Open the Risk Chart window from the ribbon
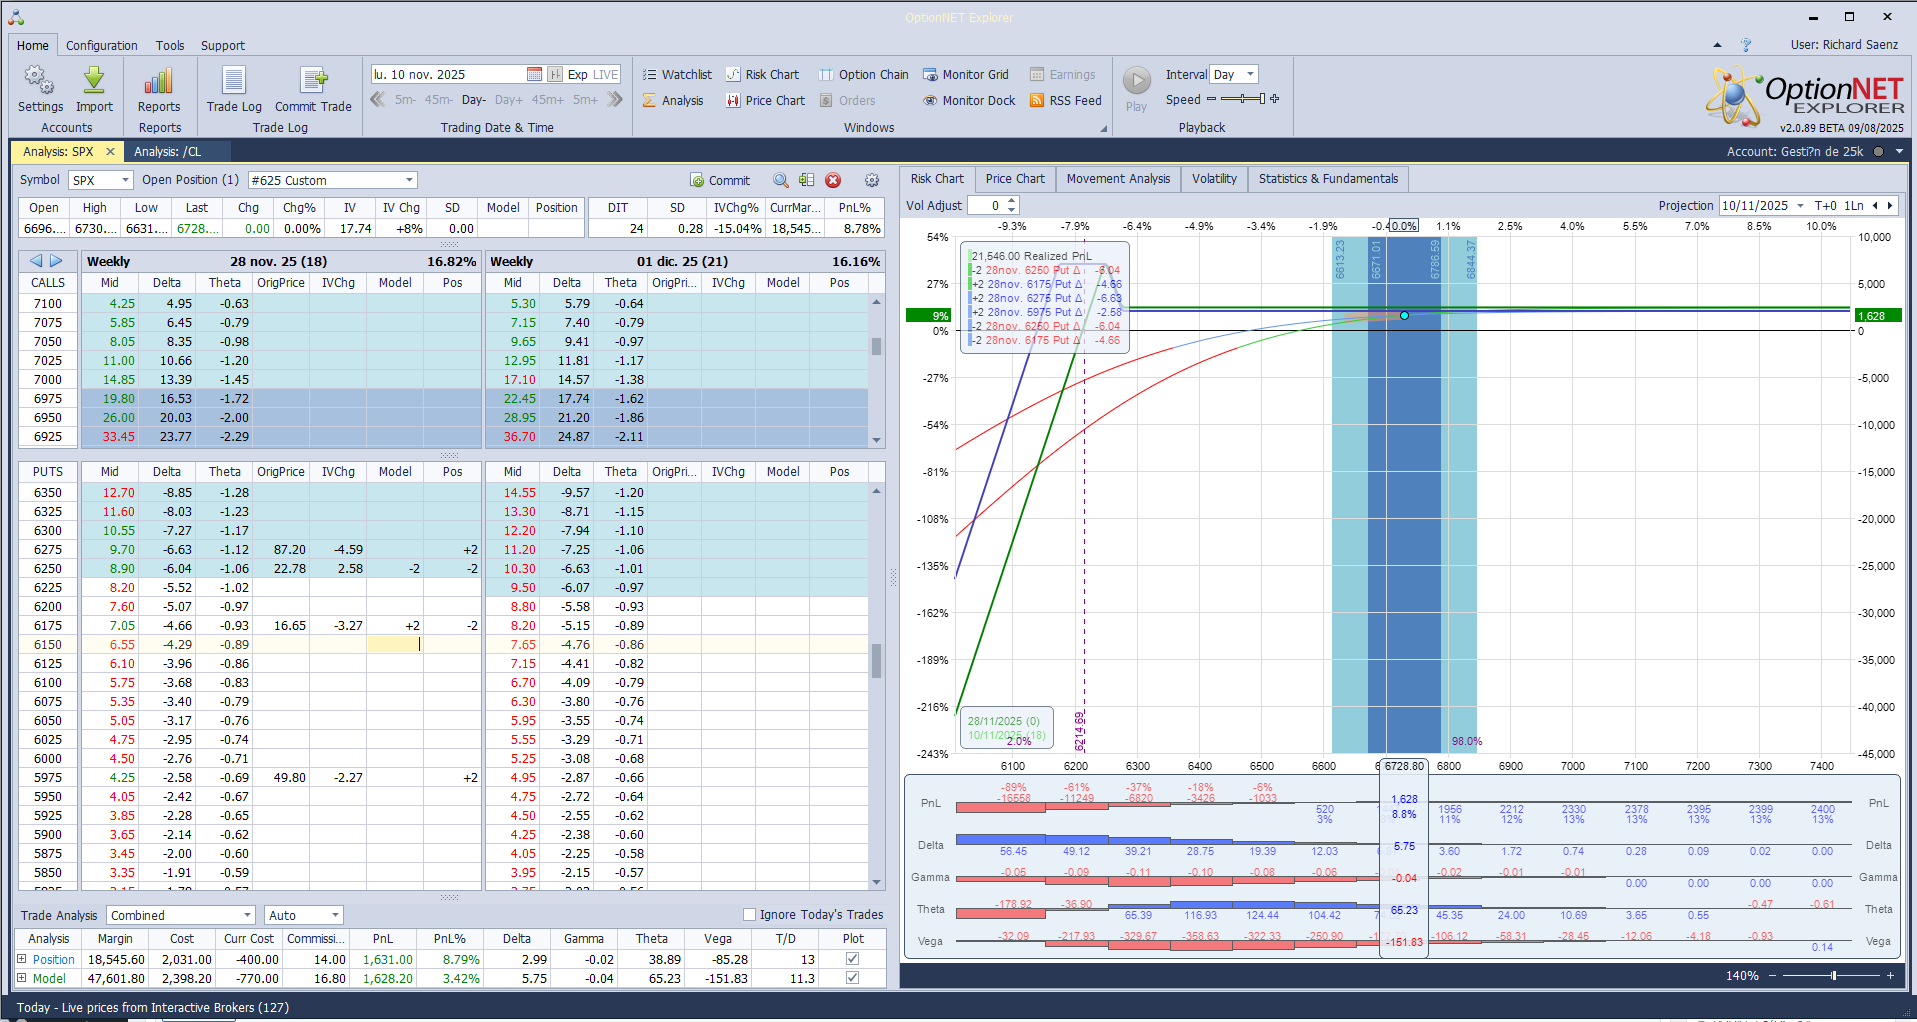 pyautogui.click(x=762, y=74)
